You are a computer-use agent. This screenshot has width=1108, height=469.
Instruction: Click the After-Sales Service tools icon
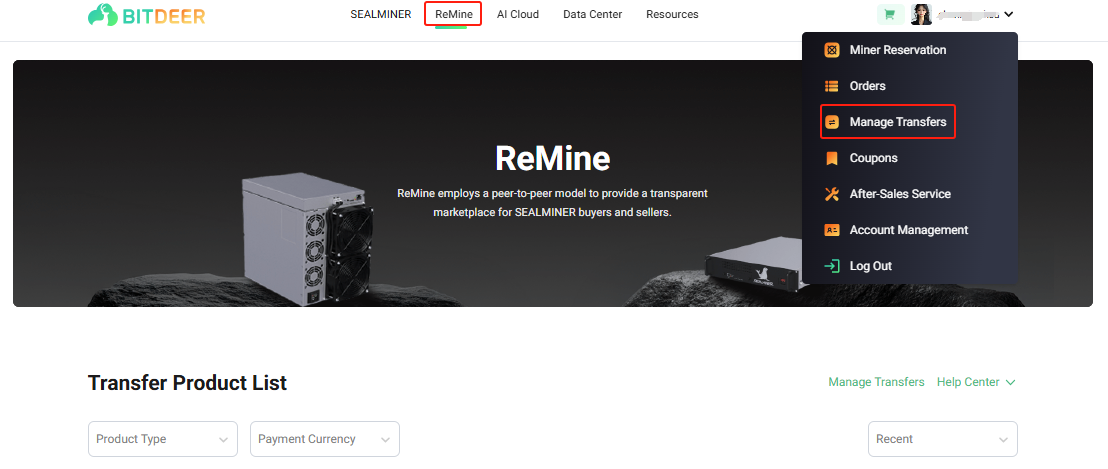click(x=832, y=194)
